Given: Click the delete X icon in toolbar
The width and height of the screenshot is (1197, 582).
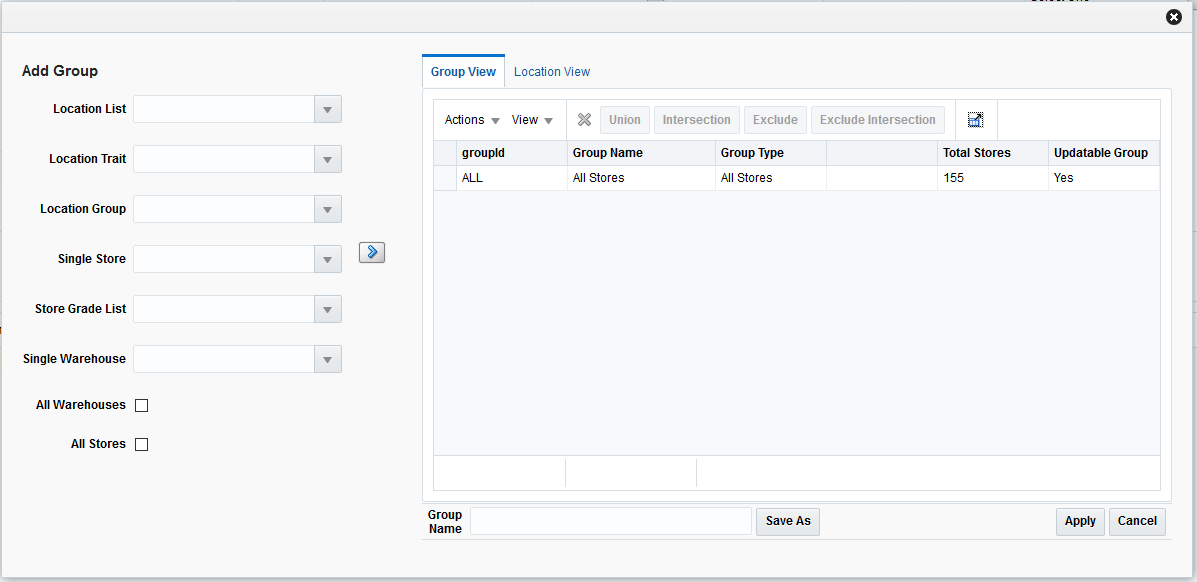Looking at the screenshot, I should [584, 120].
